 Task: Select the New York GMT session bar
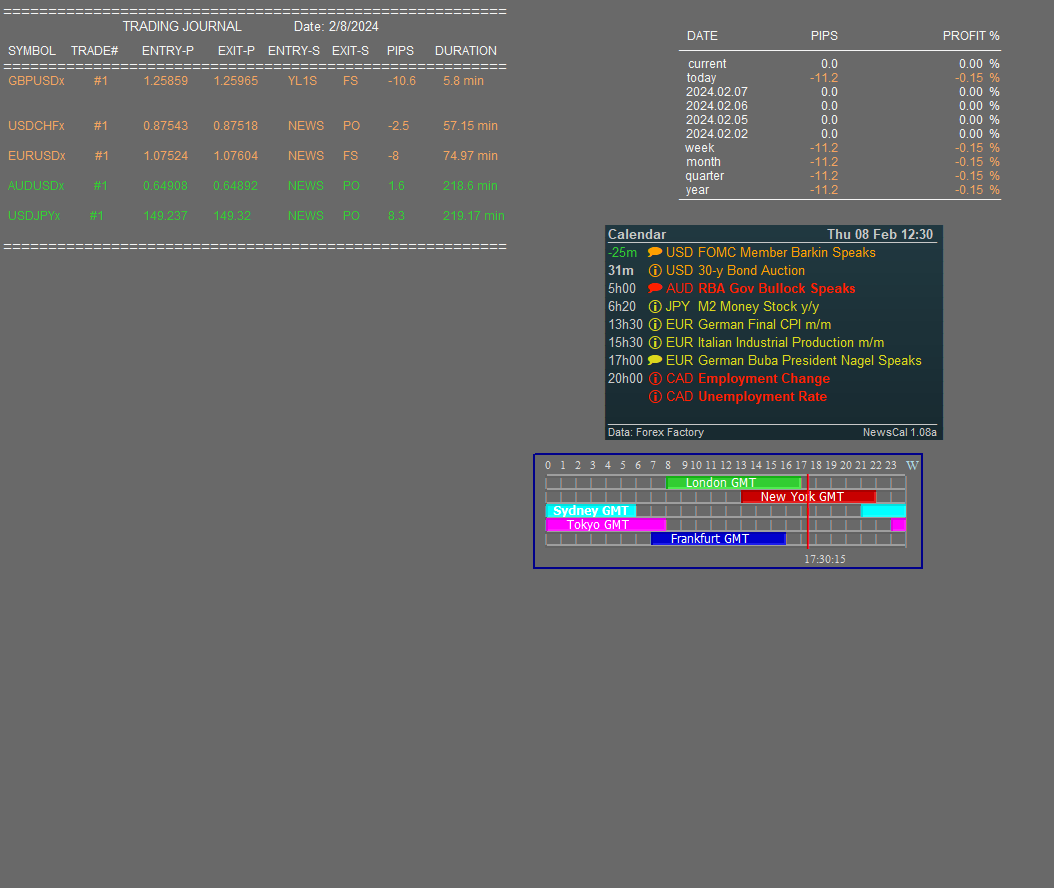point(808,497)
